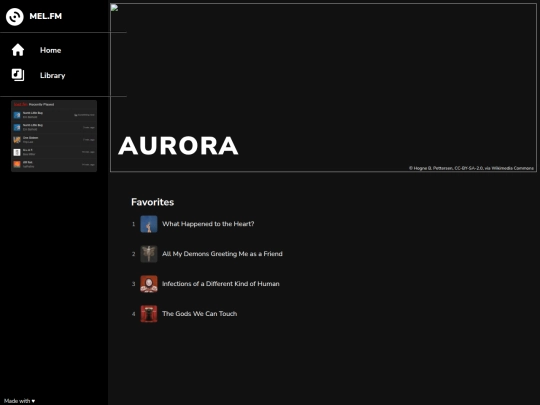The height and width of the screenshot is (405, 540).
Task: Open the Home menu label
Action: click(51, 50)
